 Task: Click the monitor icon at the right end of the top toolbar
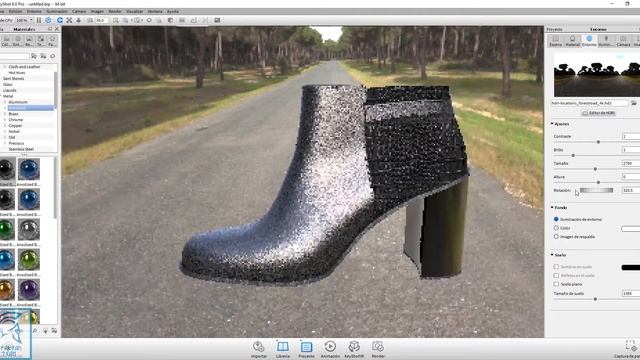pos(217,20)
